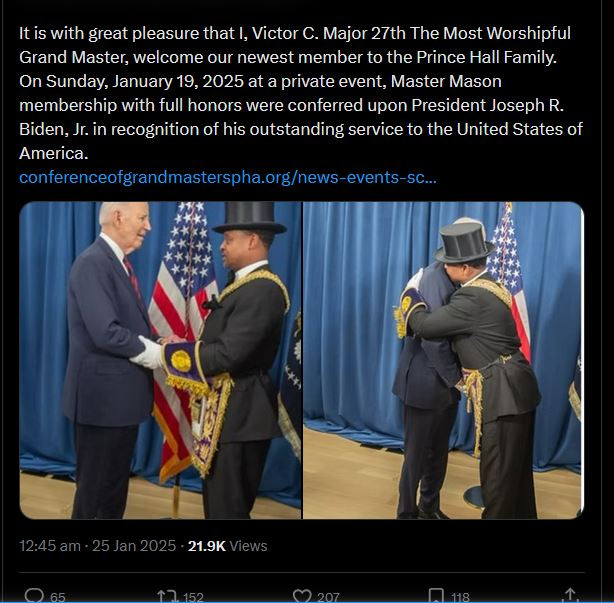
Task: Open the conferenceofgrandmasterspha.org link
Action: click(x=228, y=177)
